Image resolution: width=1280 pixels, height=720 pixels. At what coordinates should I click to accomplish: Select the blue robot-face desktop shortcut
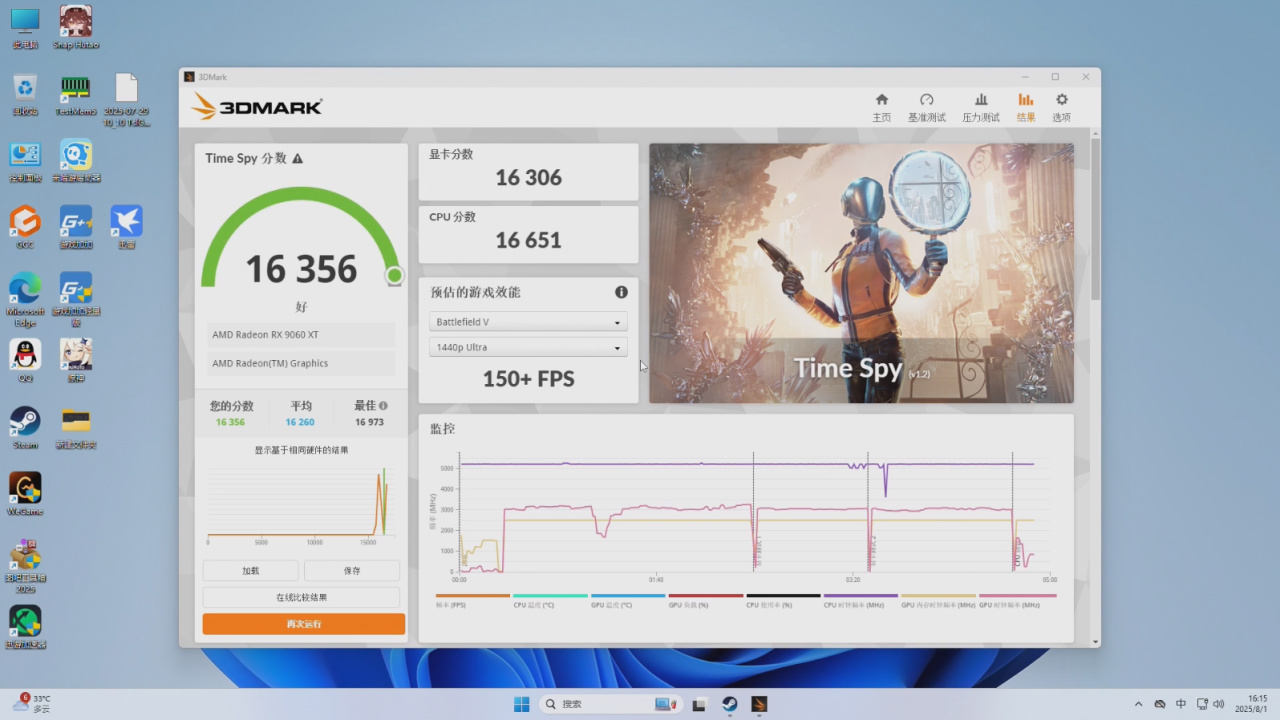point(76,161)
